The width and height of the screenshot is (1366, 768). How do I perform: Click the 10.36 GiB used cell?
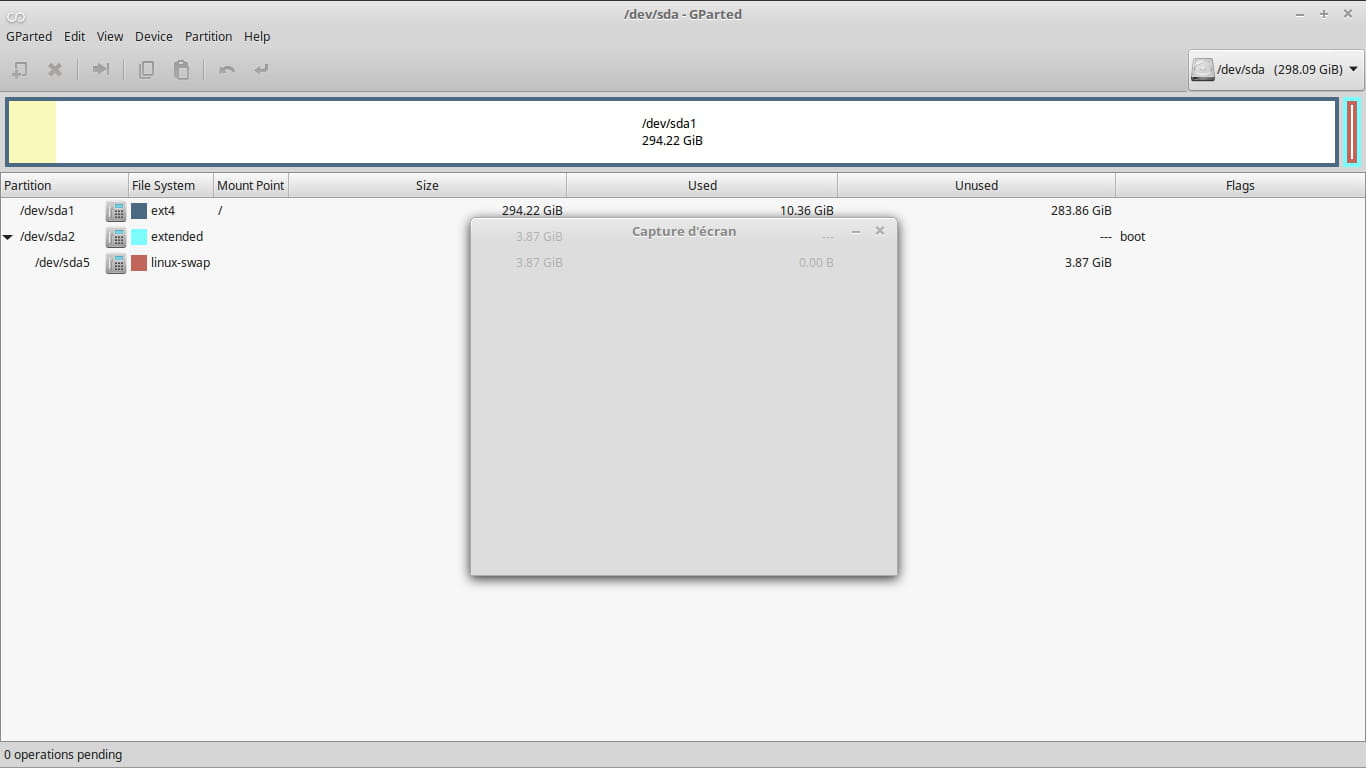(807, 211)
